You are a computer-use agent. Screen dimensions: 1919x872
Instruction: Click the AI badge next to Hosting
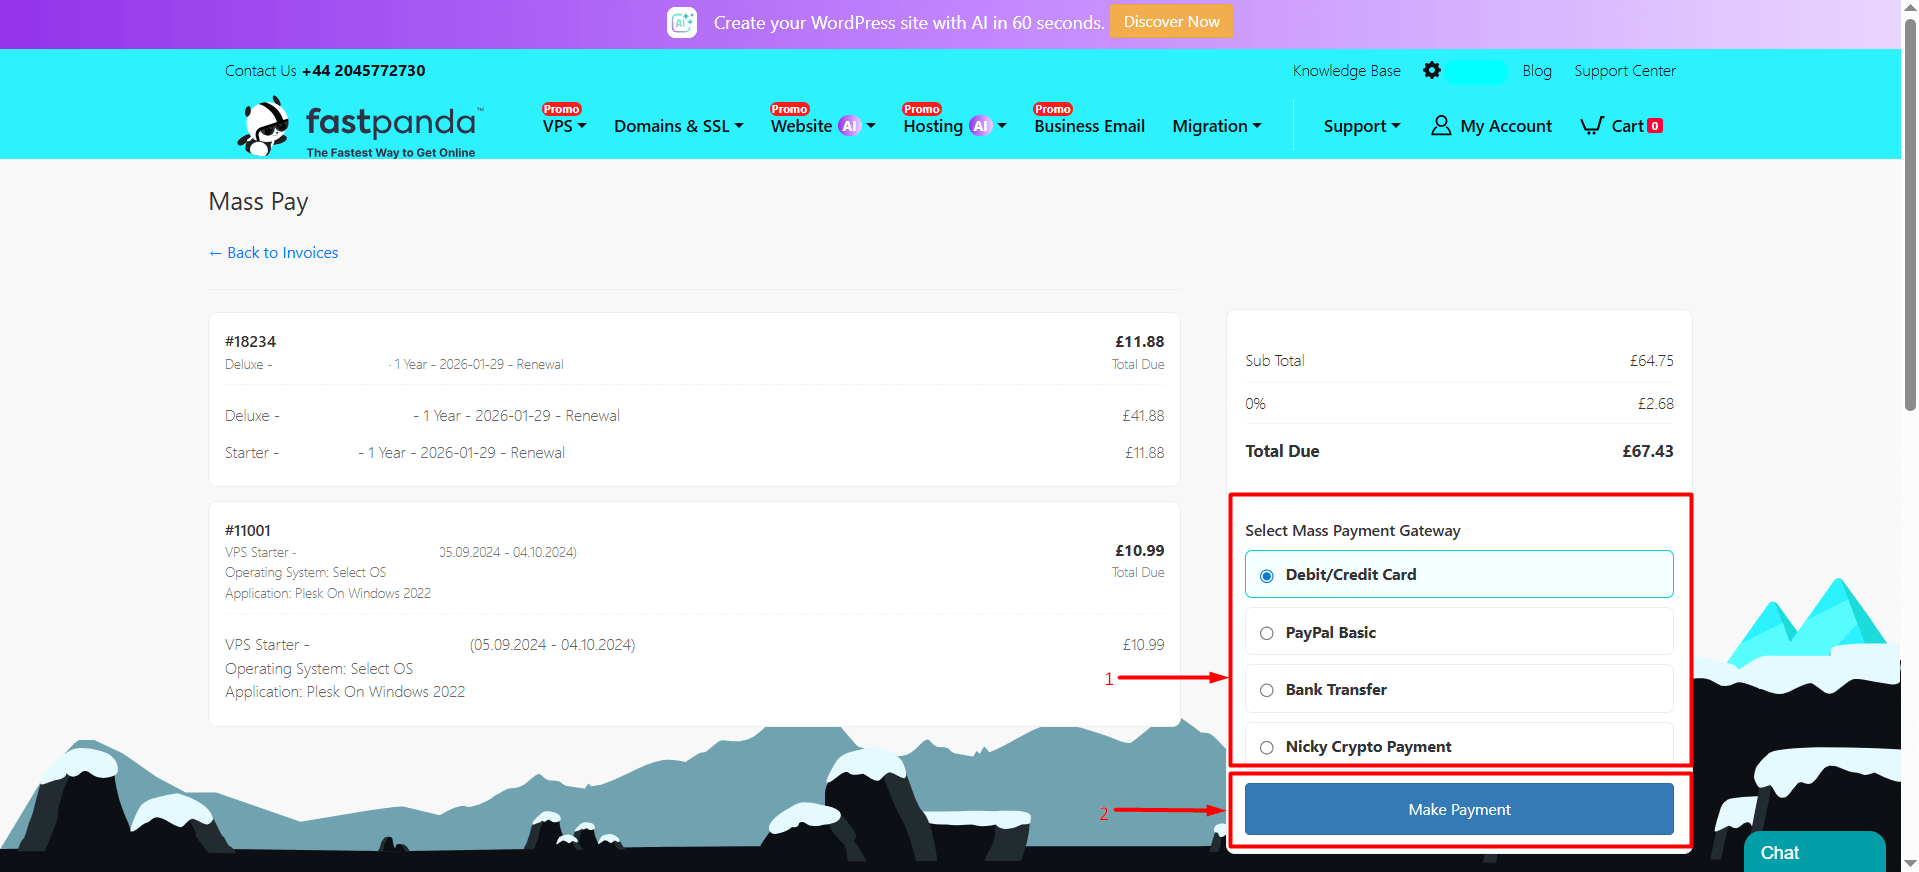tap(981, 126)
